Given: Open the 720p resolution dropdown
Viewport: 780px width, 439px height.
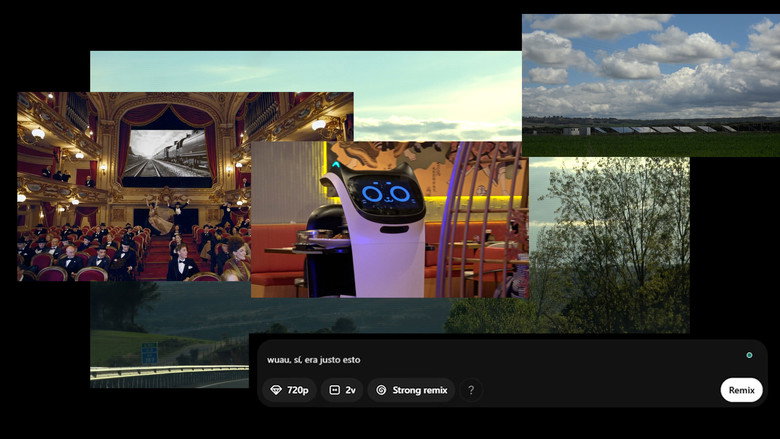Looking at the screenshot, I should click(290, 390).
